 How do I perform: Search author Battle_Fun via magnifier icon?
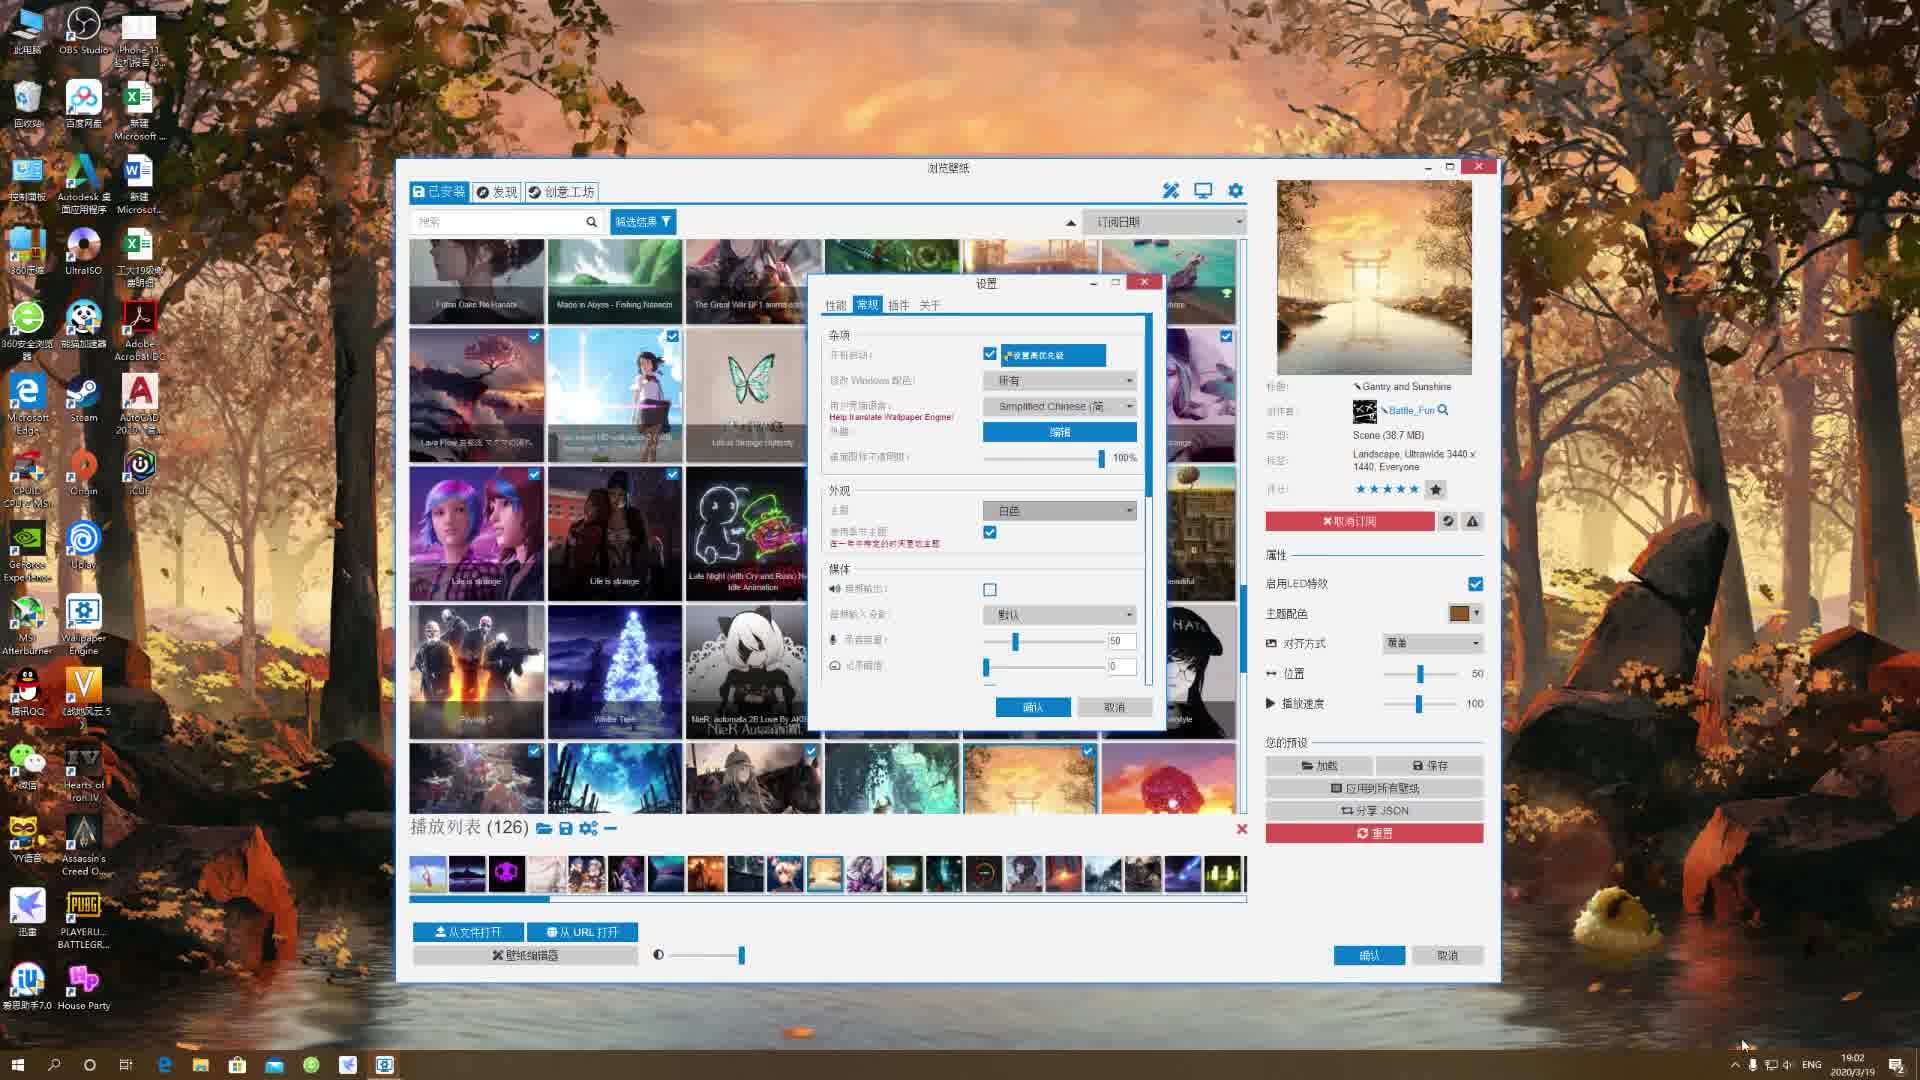(x=1443, y=410)
